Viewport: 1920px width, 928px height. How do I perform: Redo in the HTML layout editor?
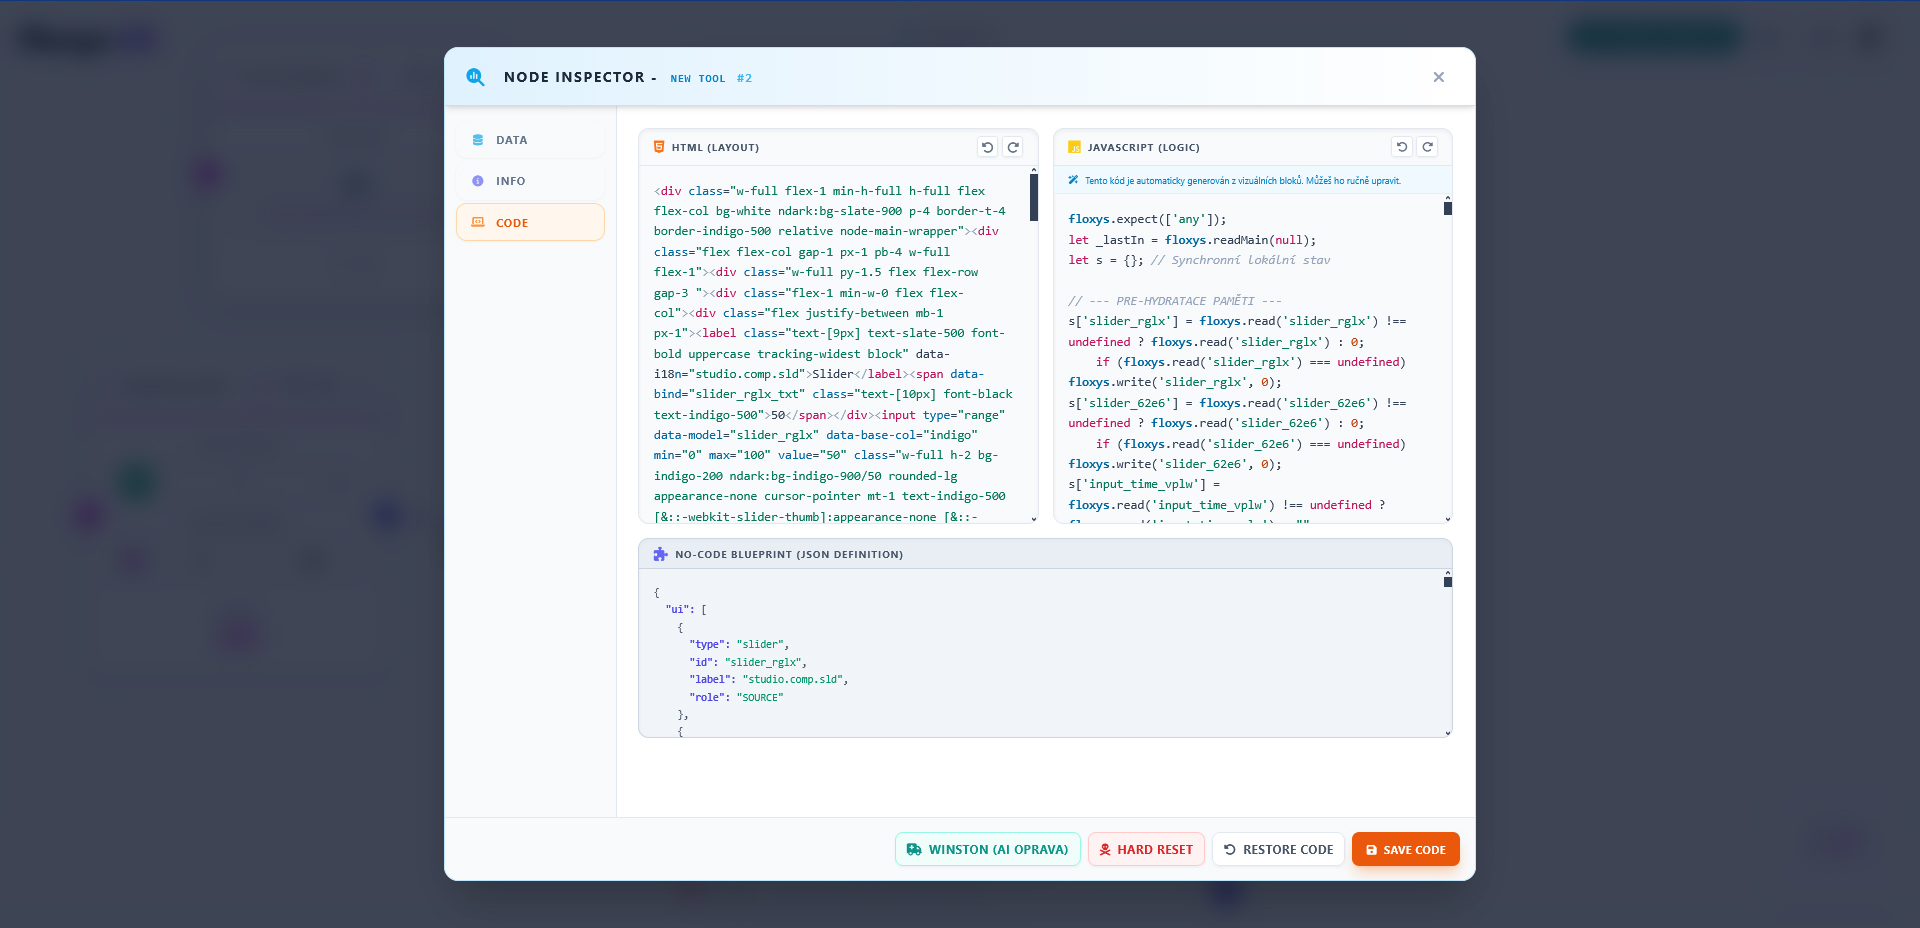1013,147
